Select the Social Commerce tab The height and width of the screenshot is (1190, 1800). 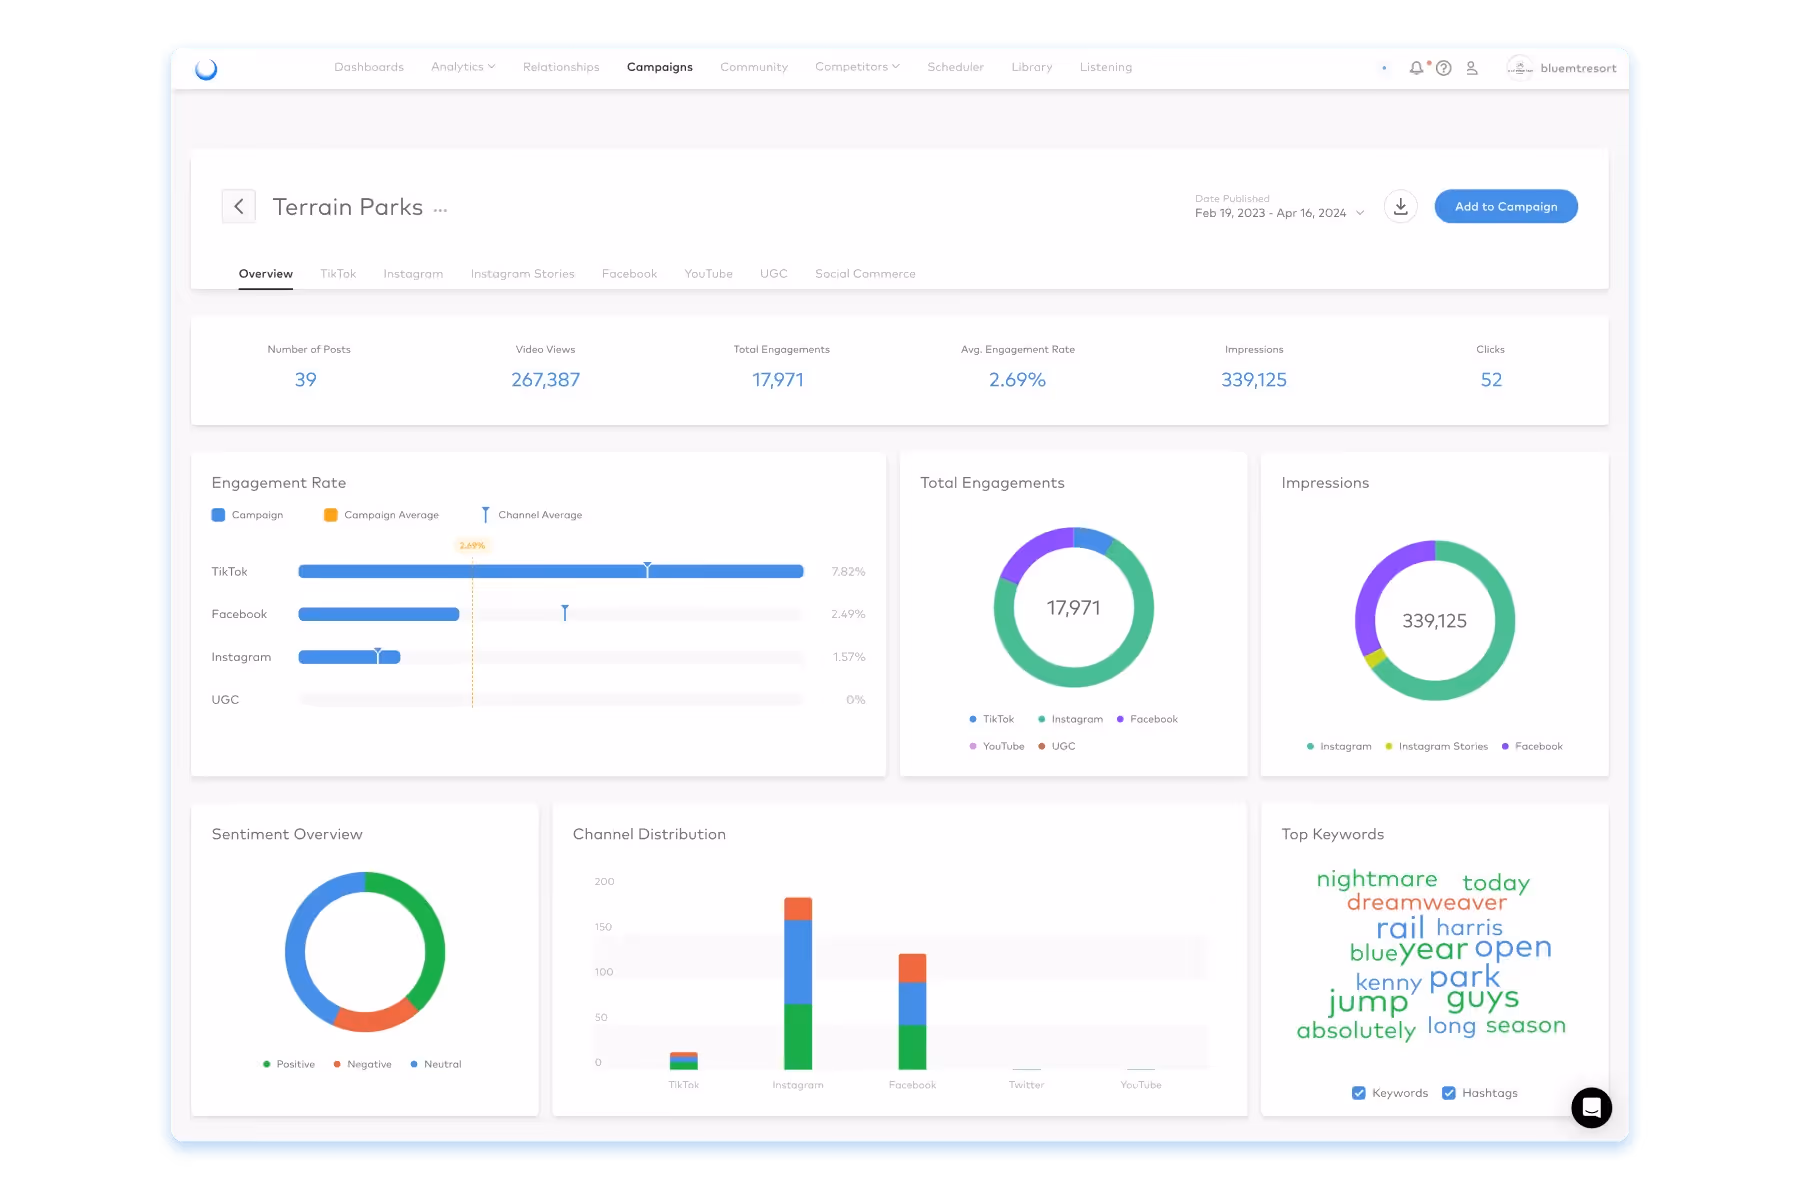865,273
